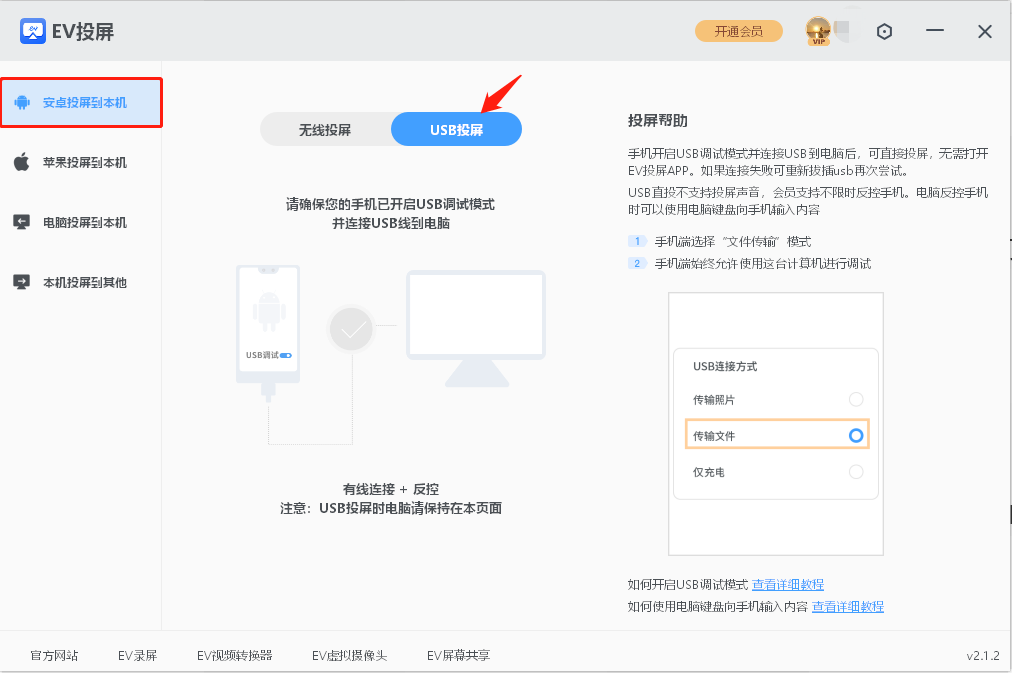Open EV录屏 from the footer

pyautogui.click(x=136, y=655)
